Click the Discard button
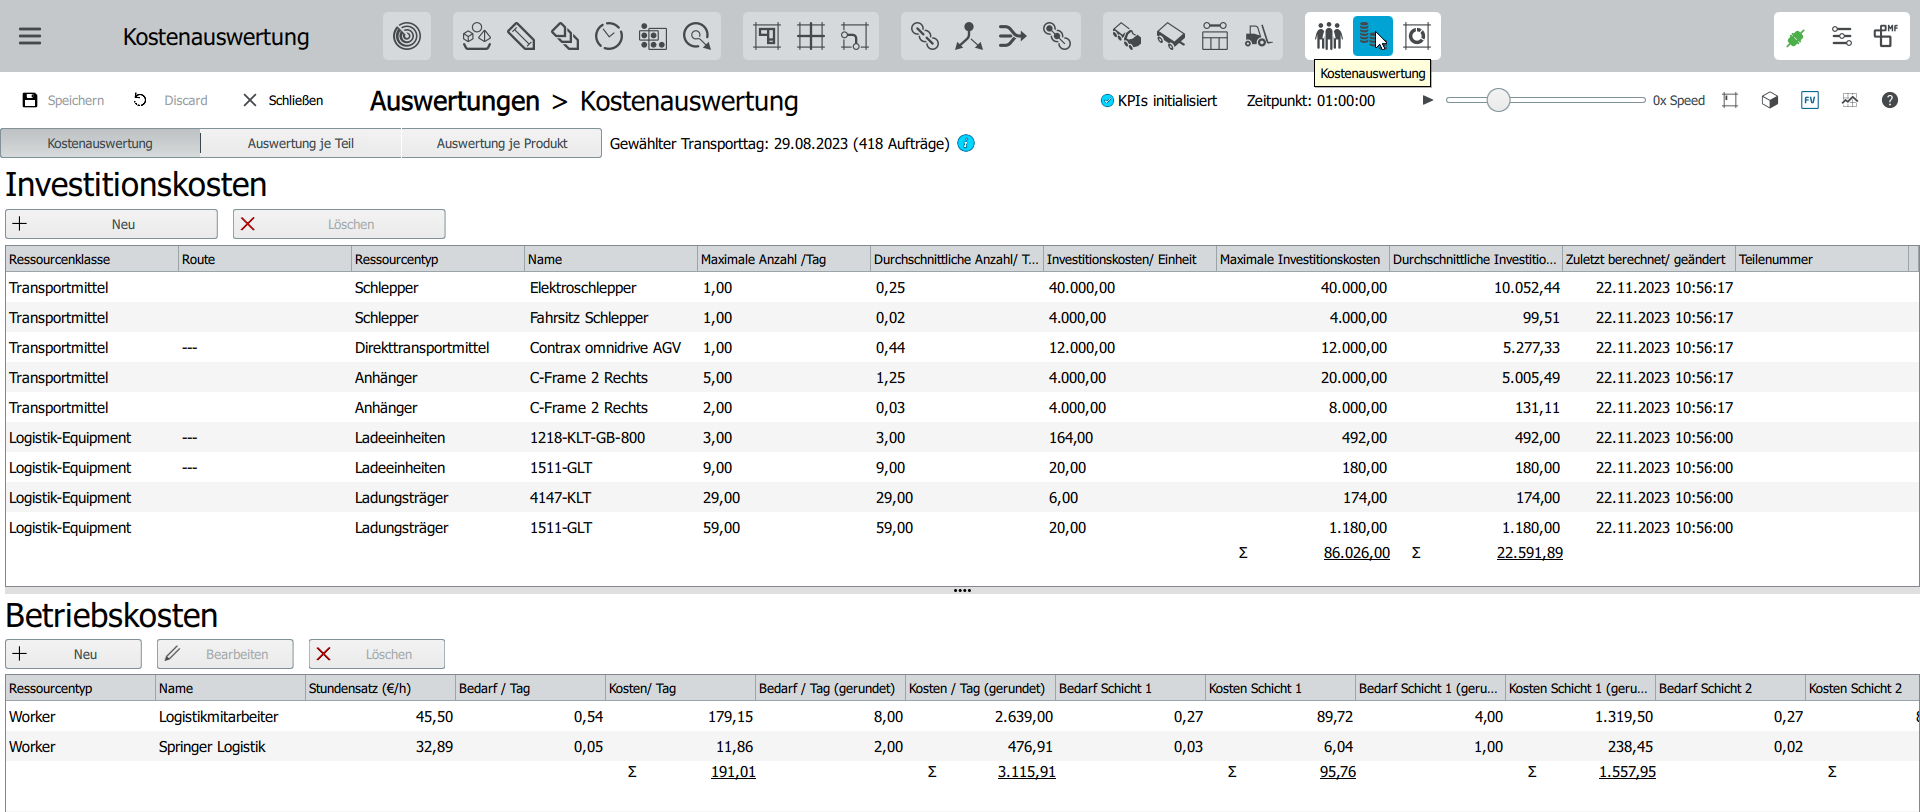The width and height of the screenshot is (1920, 812). pyautogui.click(x=171, y=100)
